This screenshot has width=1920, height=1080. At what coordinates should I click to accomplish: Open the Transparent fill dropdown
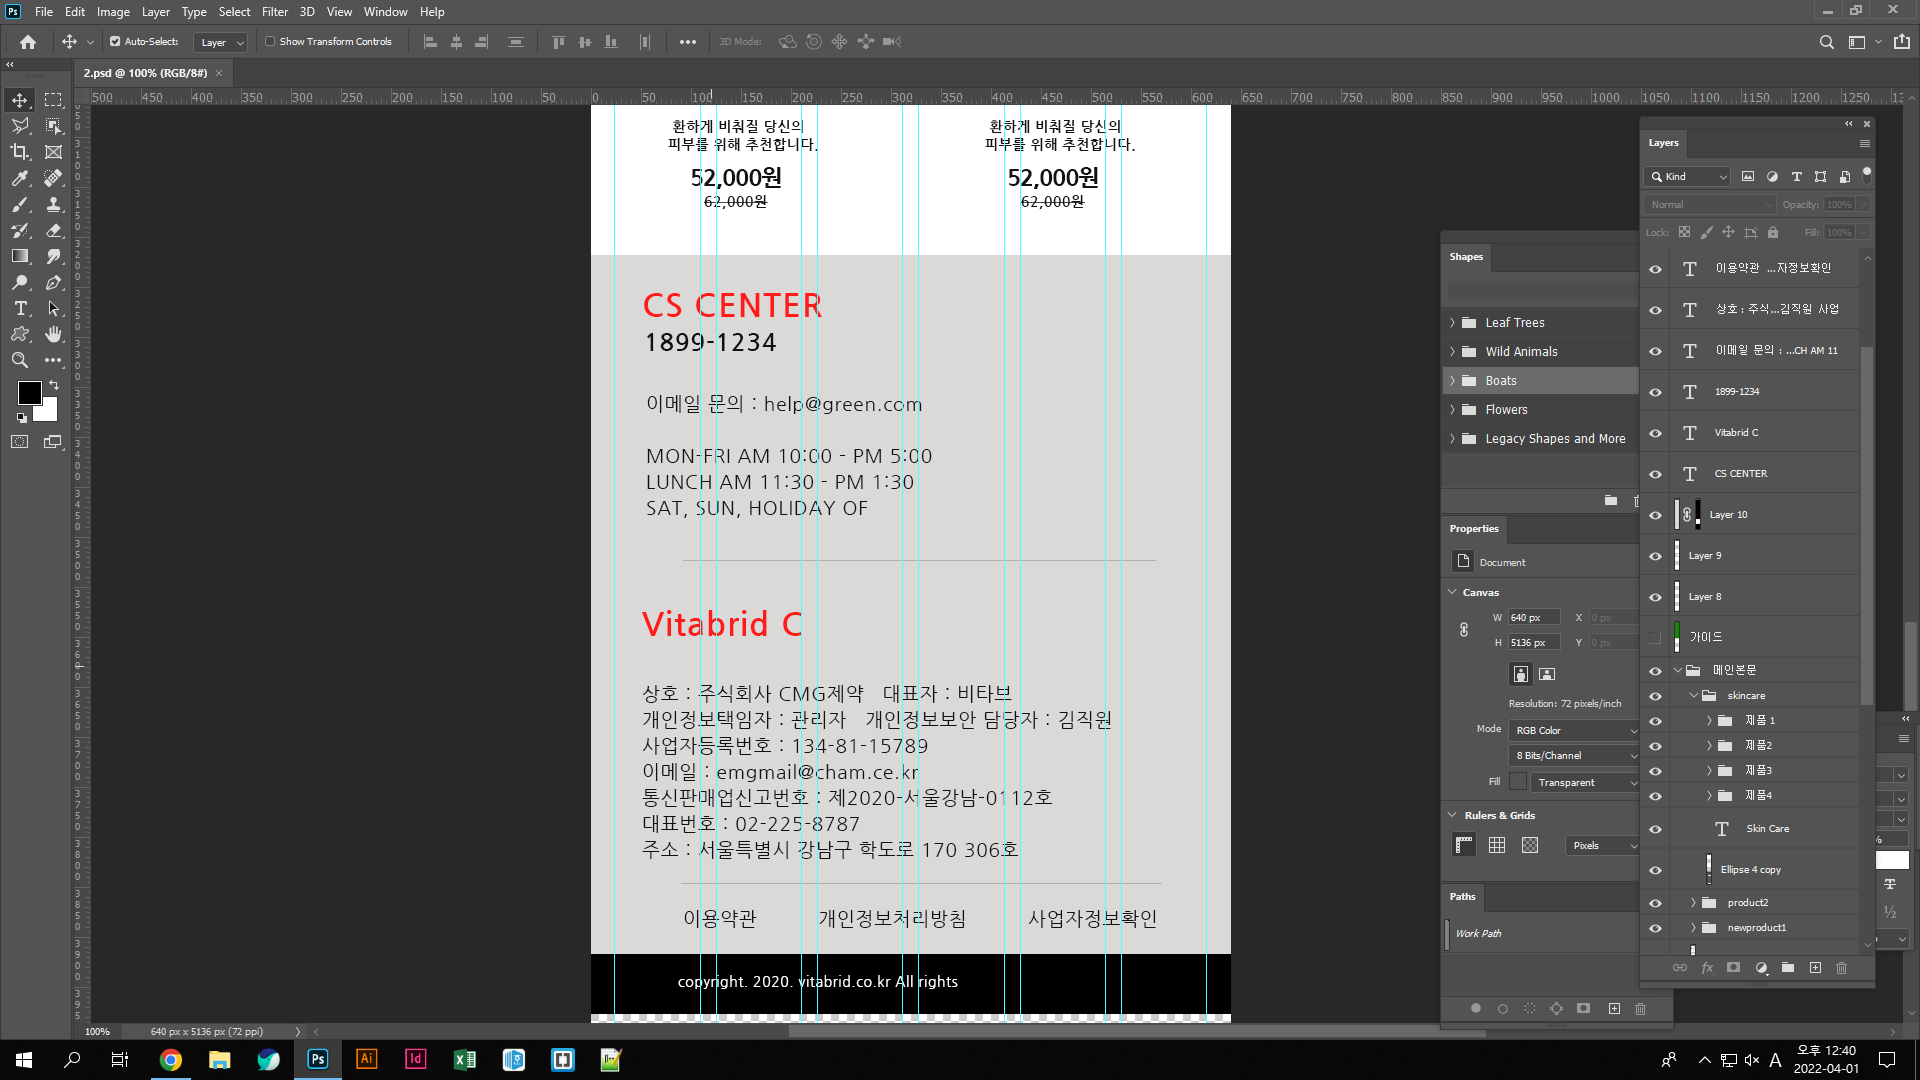[1586, 783]
